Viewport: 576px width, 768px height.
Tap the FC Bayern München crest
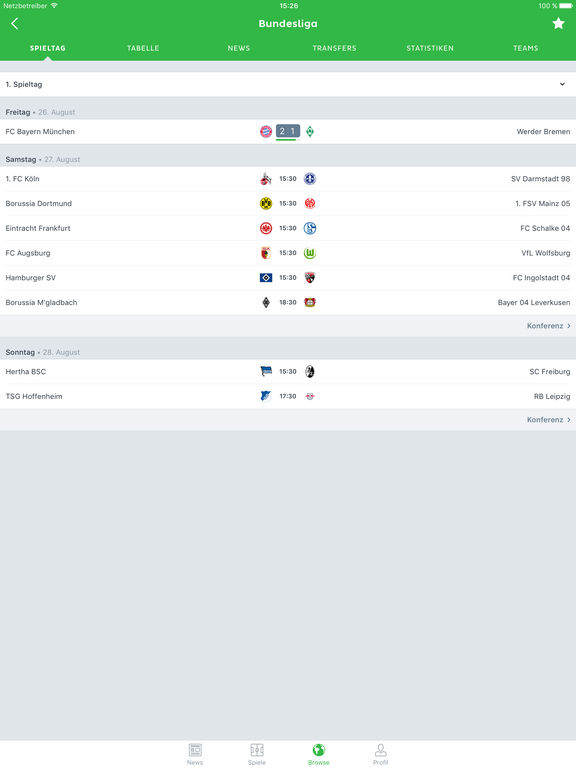click(x=266, y=131)
